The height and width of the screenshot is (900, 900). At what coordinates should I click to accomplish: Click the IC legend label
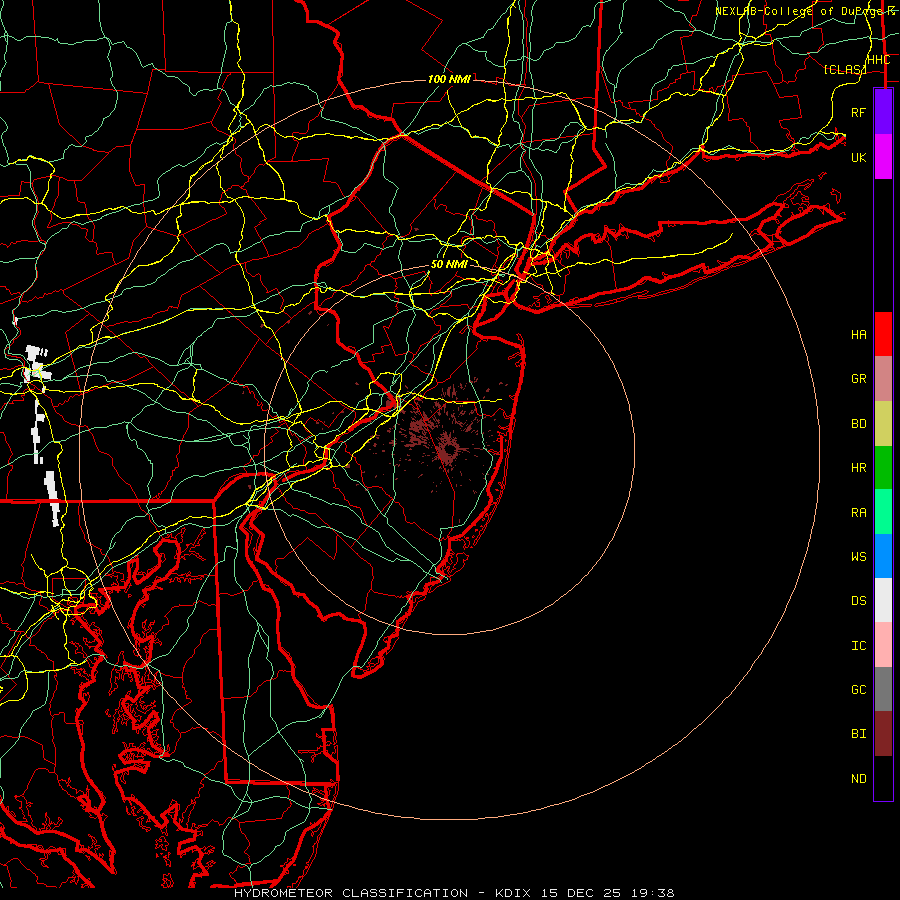(x=859, y=646)
